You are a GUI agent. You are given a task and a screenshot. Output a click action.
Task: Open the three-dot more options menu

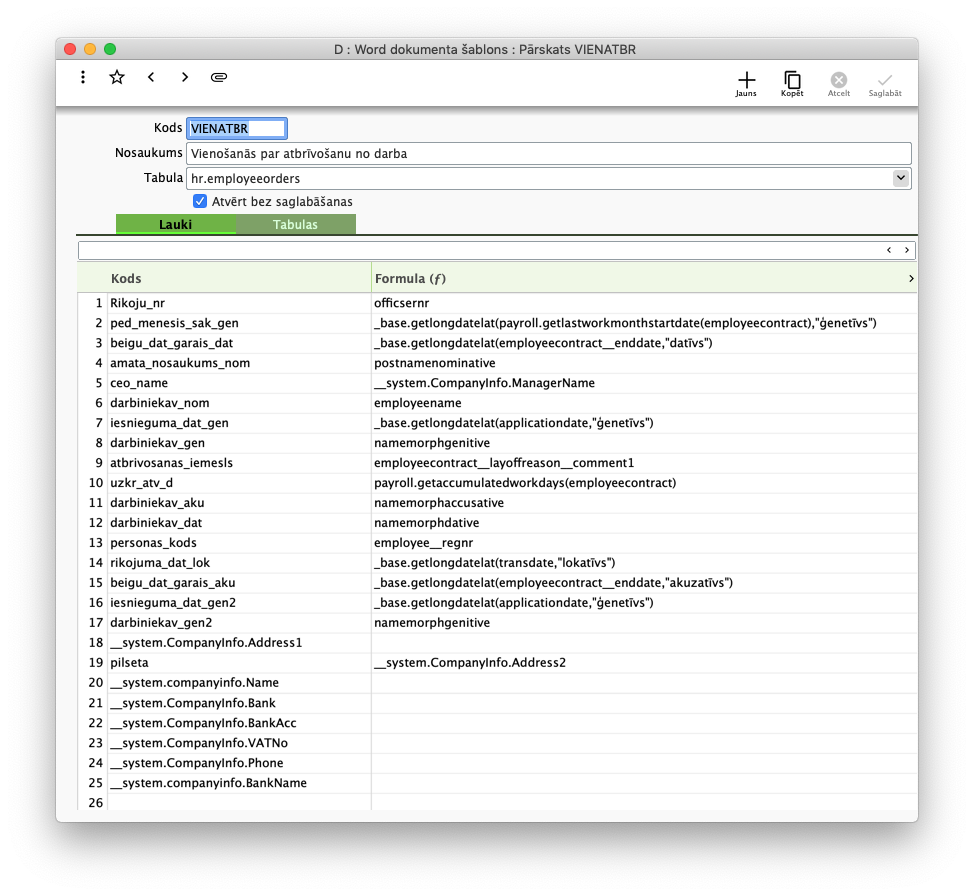pos(83,77)
